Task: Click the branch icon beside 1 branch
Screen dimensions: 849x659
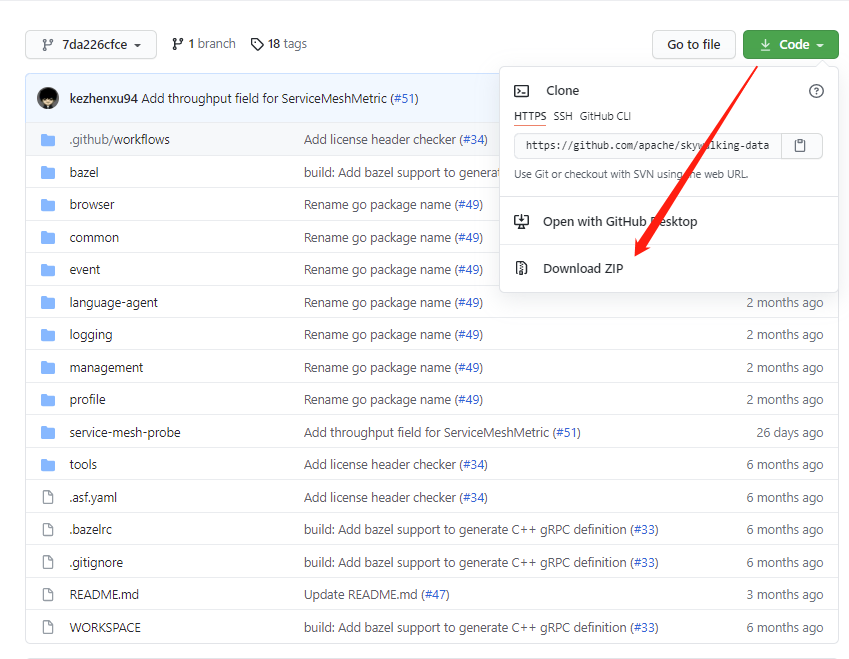Action: coord(177,44)
